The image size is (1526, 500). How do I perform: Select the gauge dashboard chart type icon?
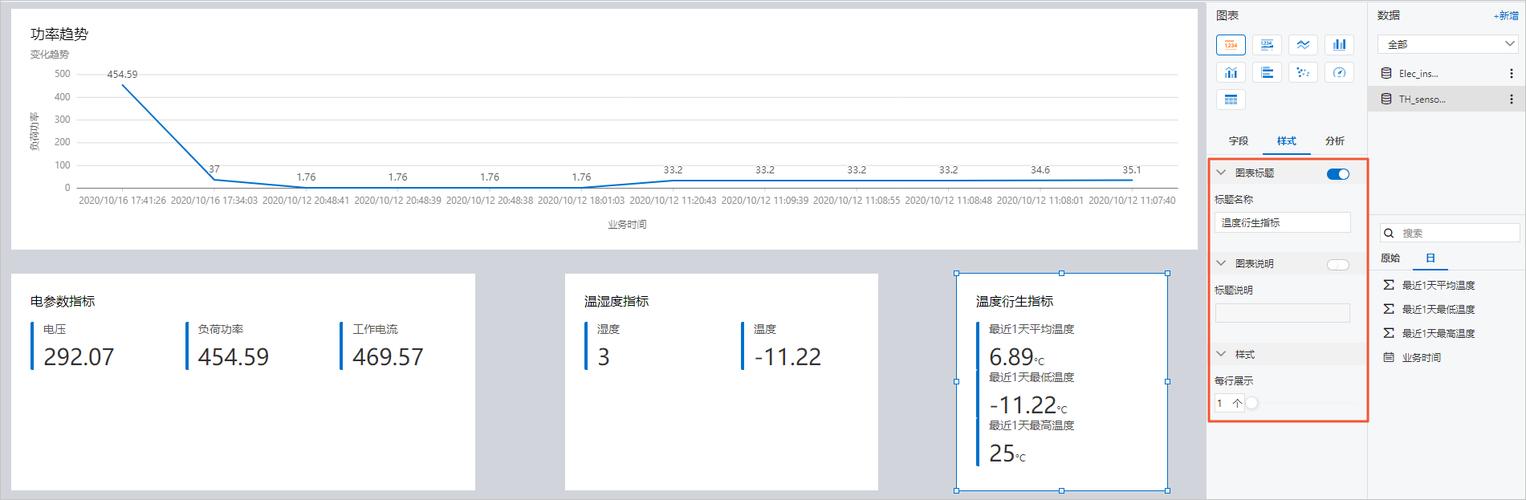(x=1339, y=72)
